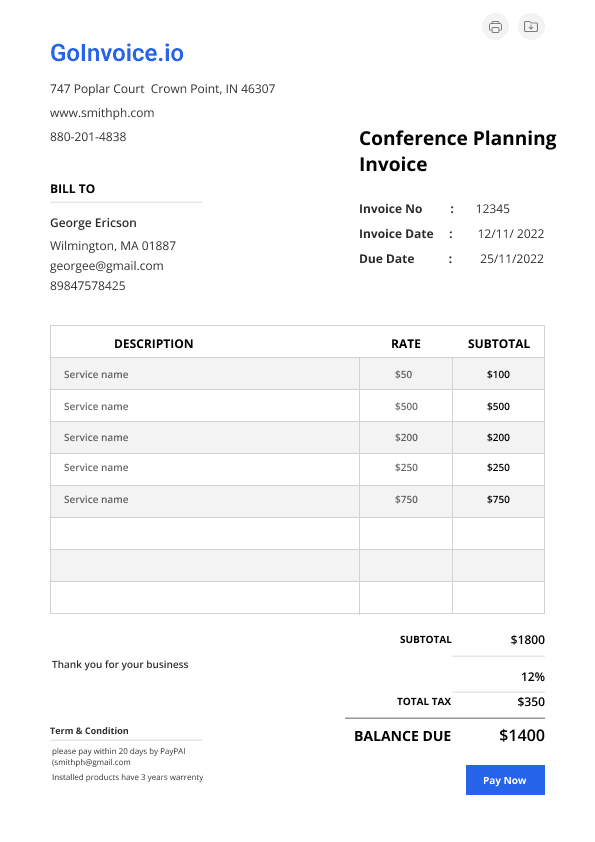
Task: Click the RATE column header
Action: [406, 344]
